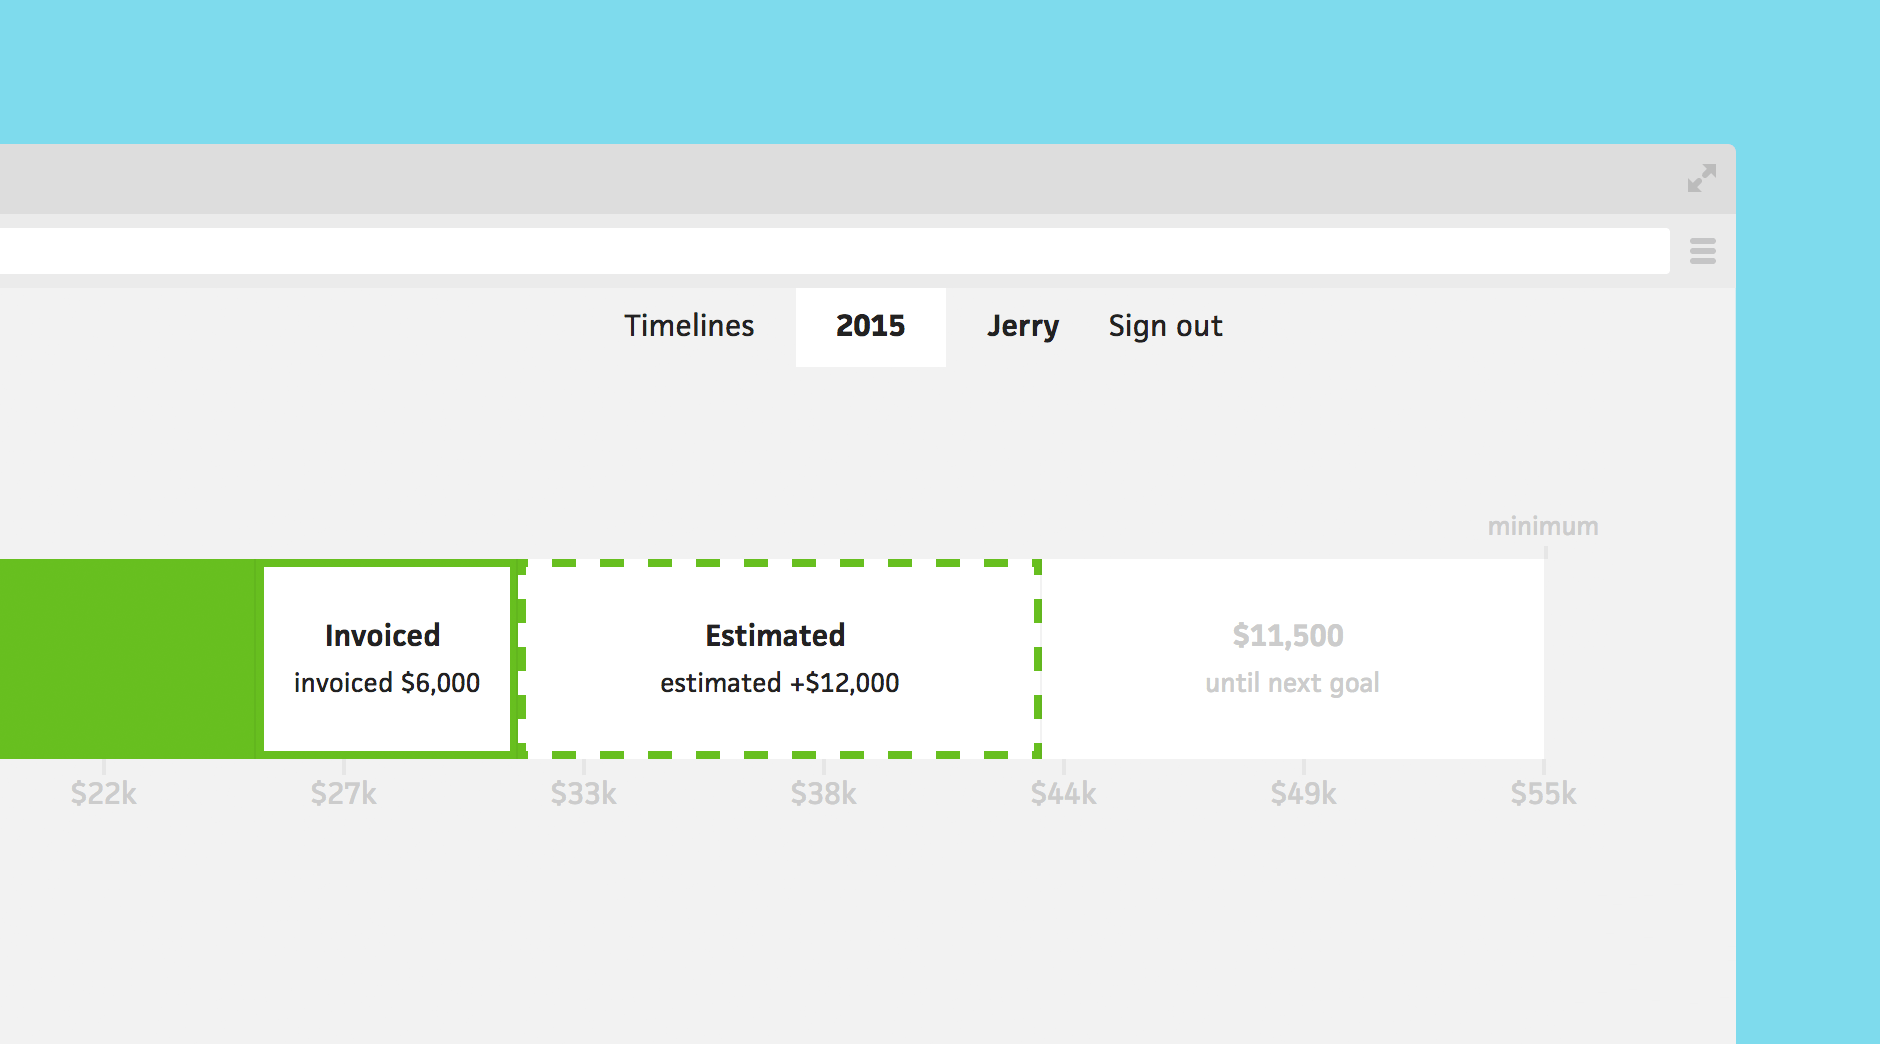Select the dashed Estimated +$12,000 block
Image resolution: width=1880 pixels, height=1044 pixels.
point(779,659)
